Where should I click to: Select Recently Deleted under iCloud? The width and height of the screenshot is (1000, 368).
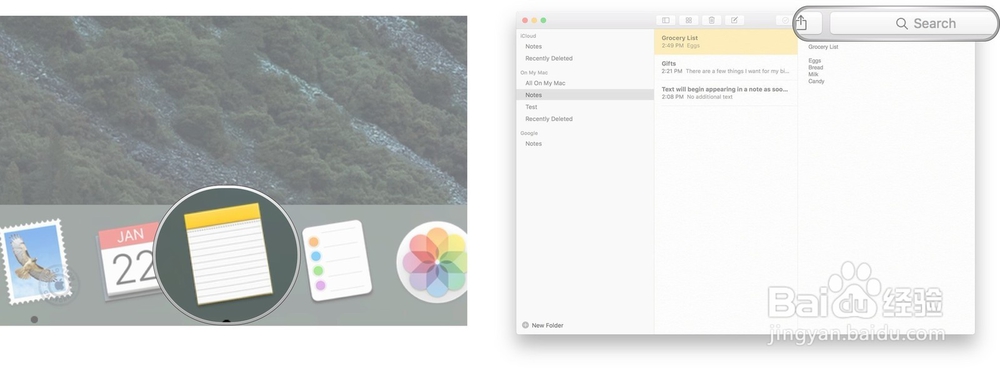pyautogui.click(x=549, y=58)
